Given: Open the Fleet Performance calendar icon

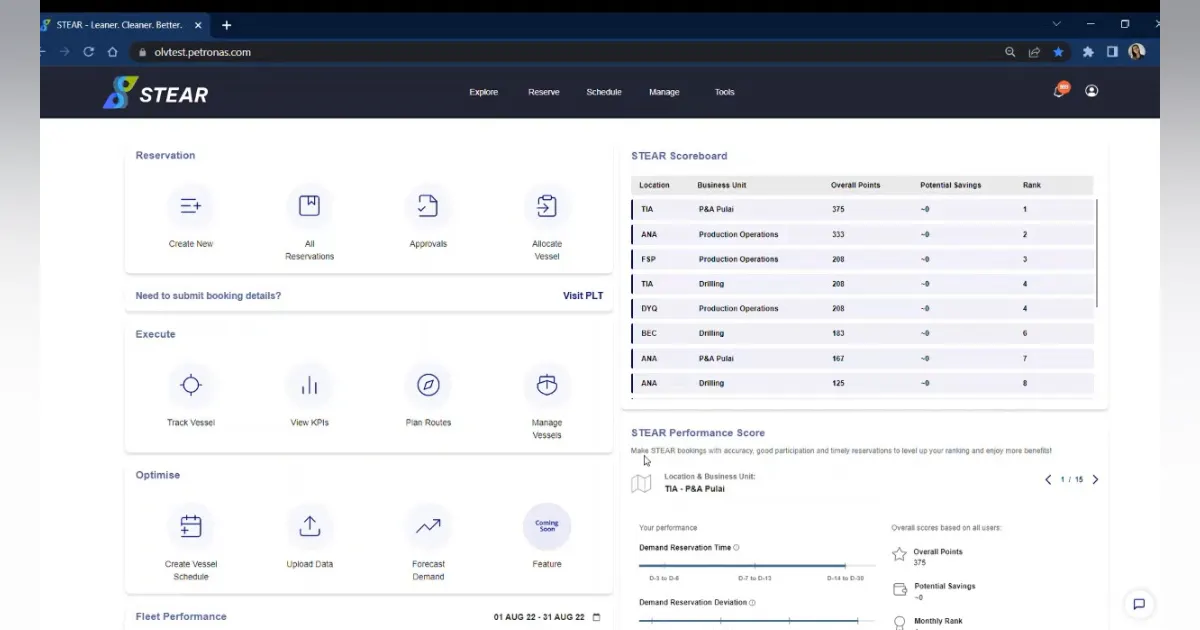Looking at the screenshot, I should [x=597, y=617].
